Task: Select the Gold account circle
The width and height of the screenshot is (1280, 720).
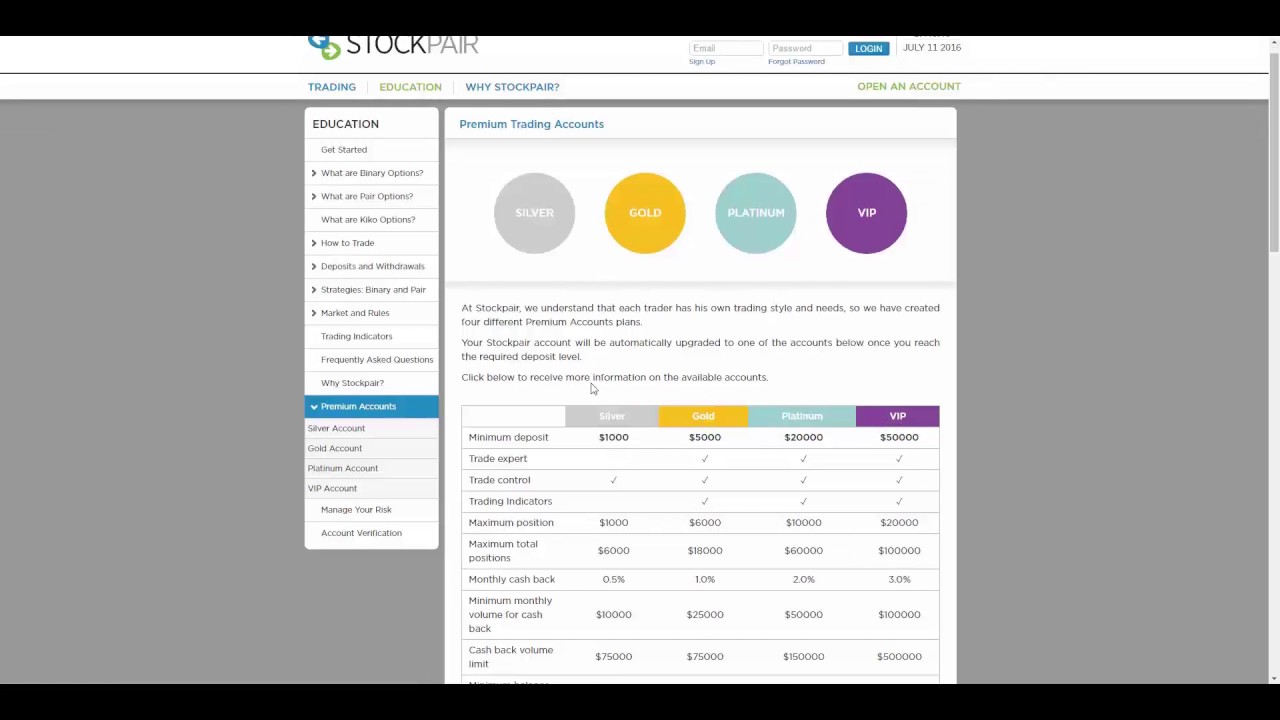Action: (x=645, y=213)
